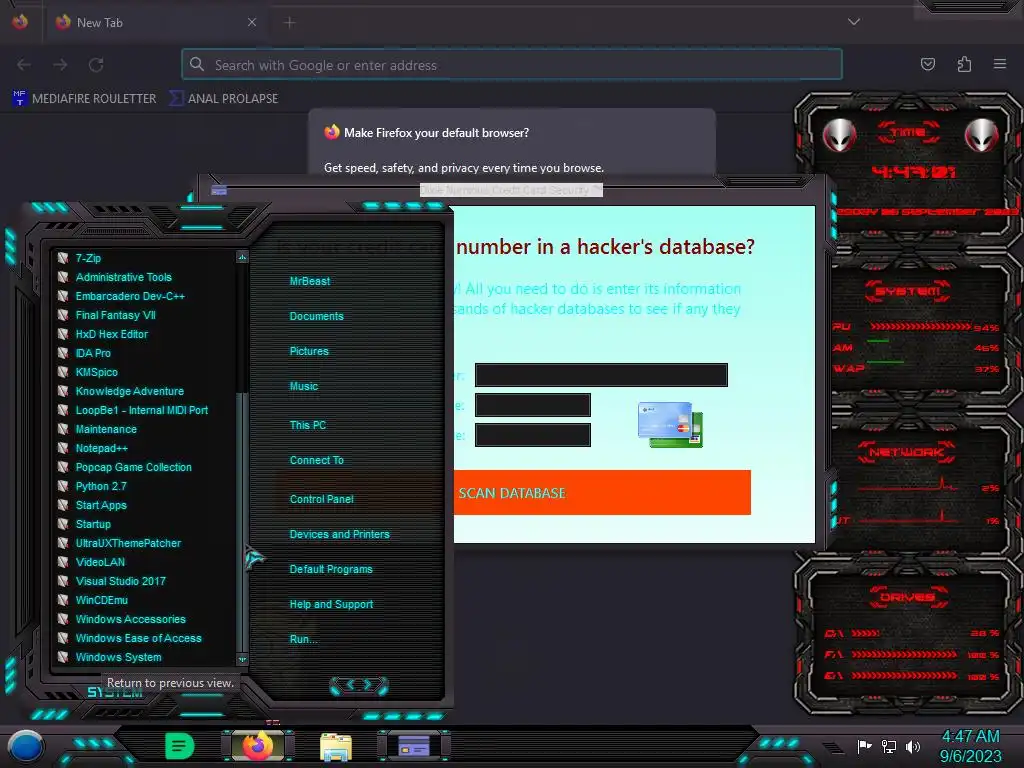Screen dimensions: 1024x768
Task: Expand the Start Apps folder
Action: [x=101, y=504]
